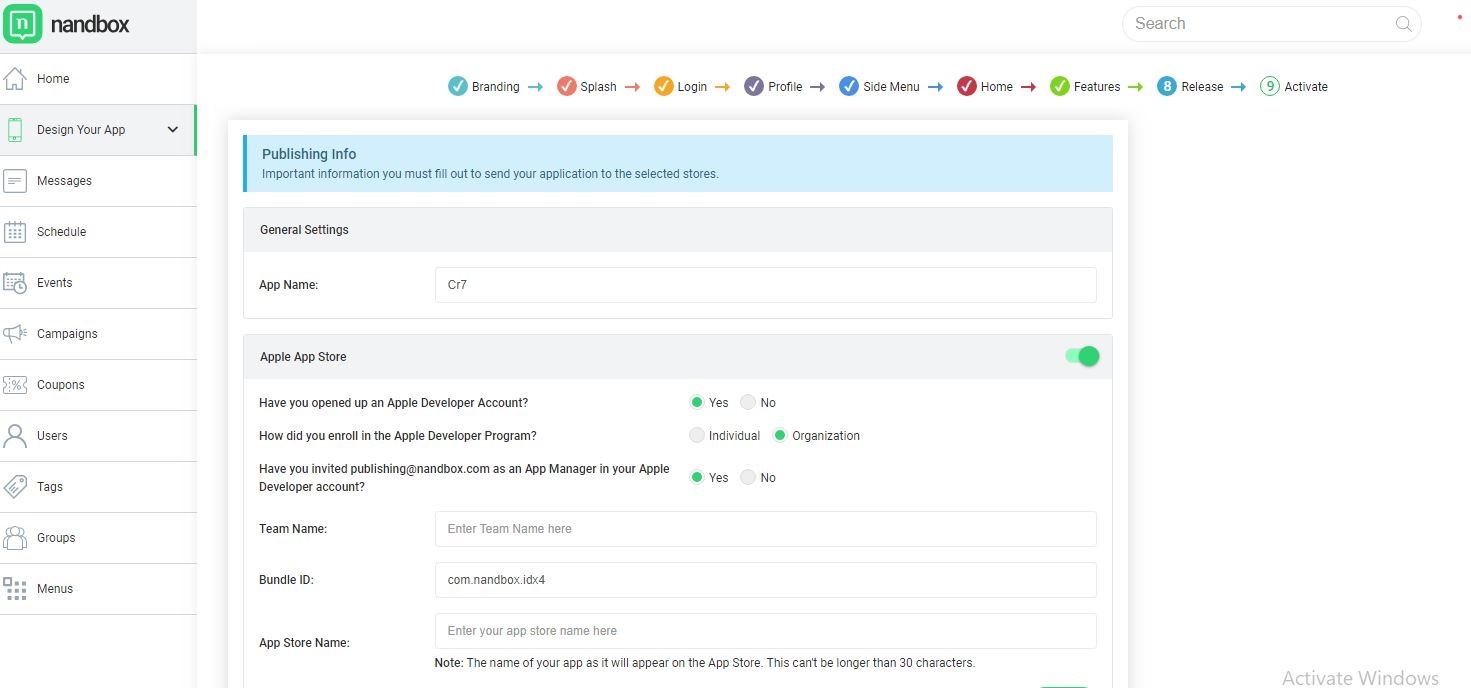Click the Groups sidebar item
1471x688 pixels.
pos(56,538)
